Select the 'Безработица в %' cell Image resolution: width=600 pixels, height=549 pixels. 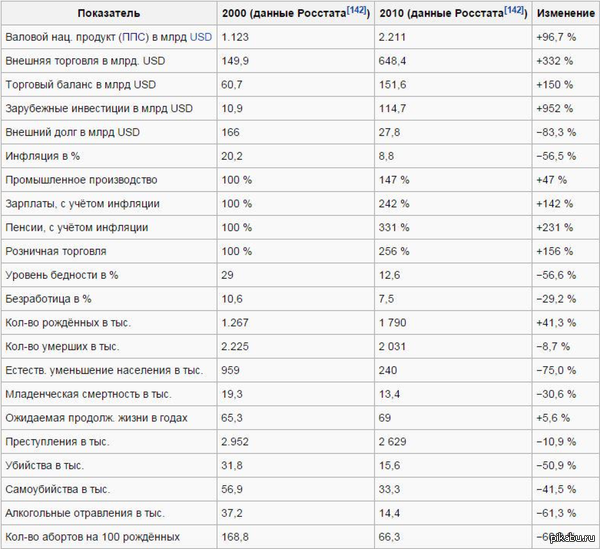48,299
